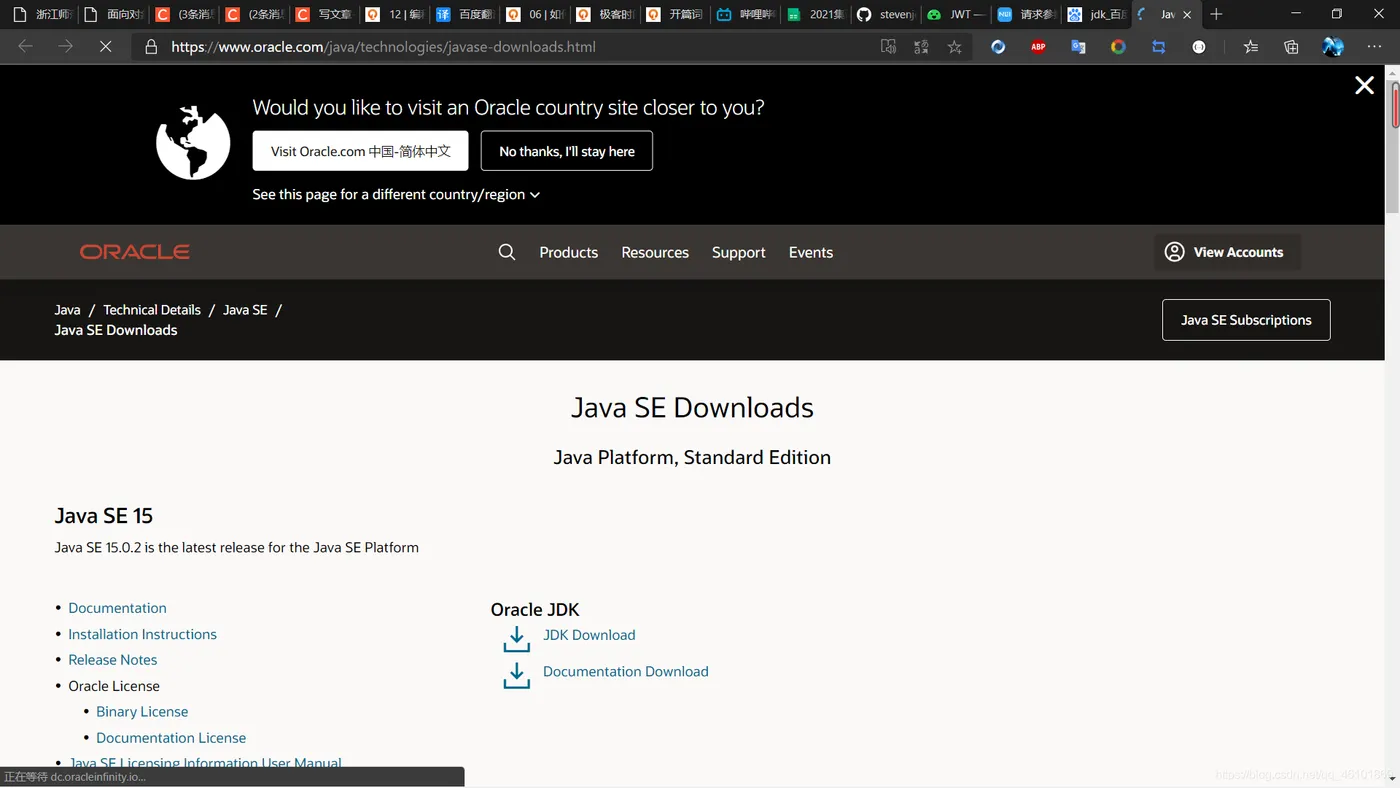Viewport: 1400px width, 788px height.
Task: Switch to the 百度翻译 tab
Action: click(x=465, y=14)
